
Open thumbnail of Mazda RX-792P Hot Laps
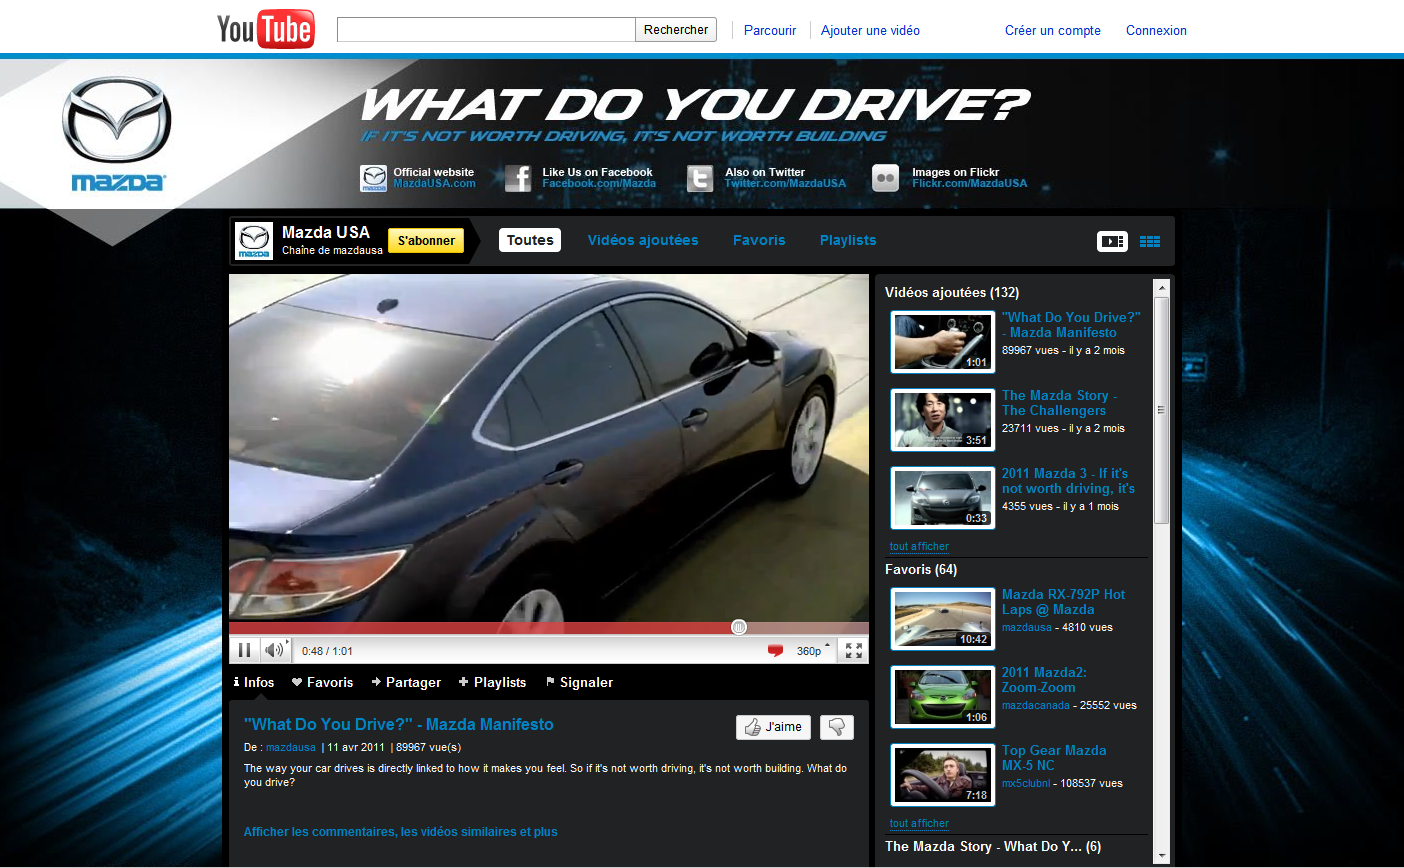click(x=942, y=618)
